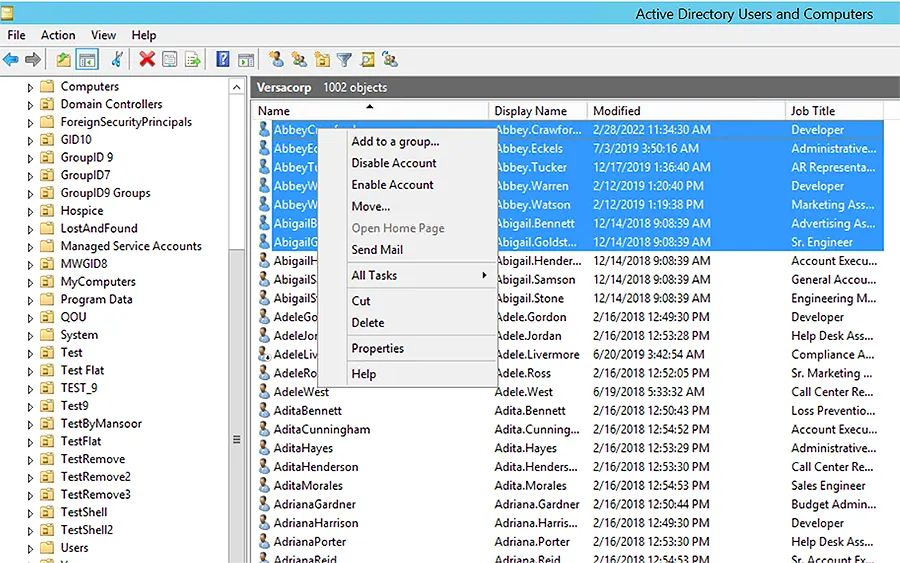
Task: Select the MyComputers tree item
Action: click(x=98, y=282)
